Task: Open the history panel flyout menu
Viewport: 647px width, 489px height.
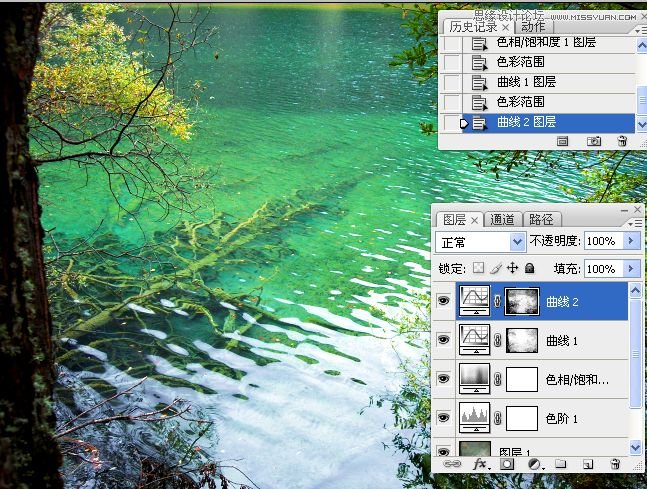Action: tap(641, 31)
